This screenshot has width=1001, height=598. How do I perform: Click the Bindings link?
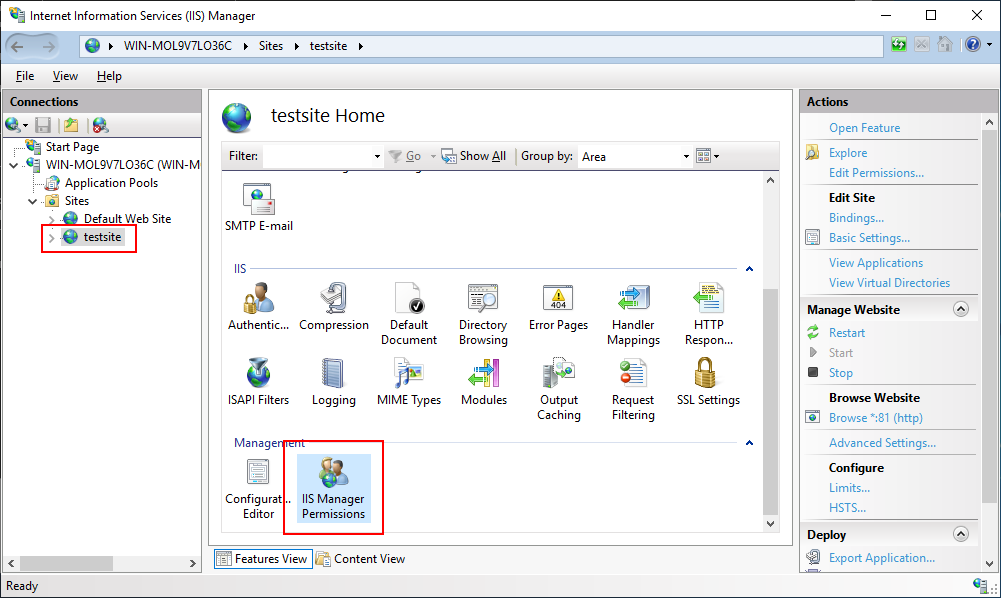coord(856,218)
